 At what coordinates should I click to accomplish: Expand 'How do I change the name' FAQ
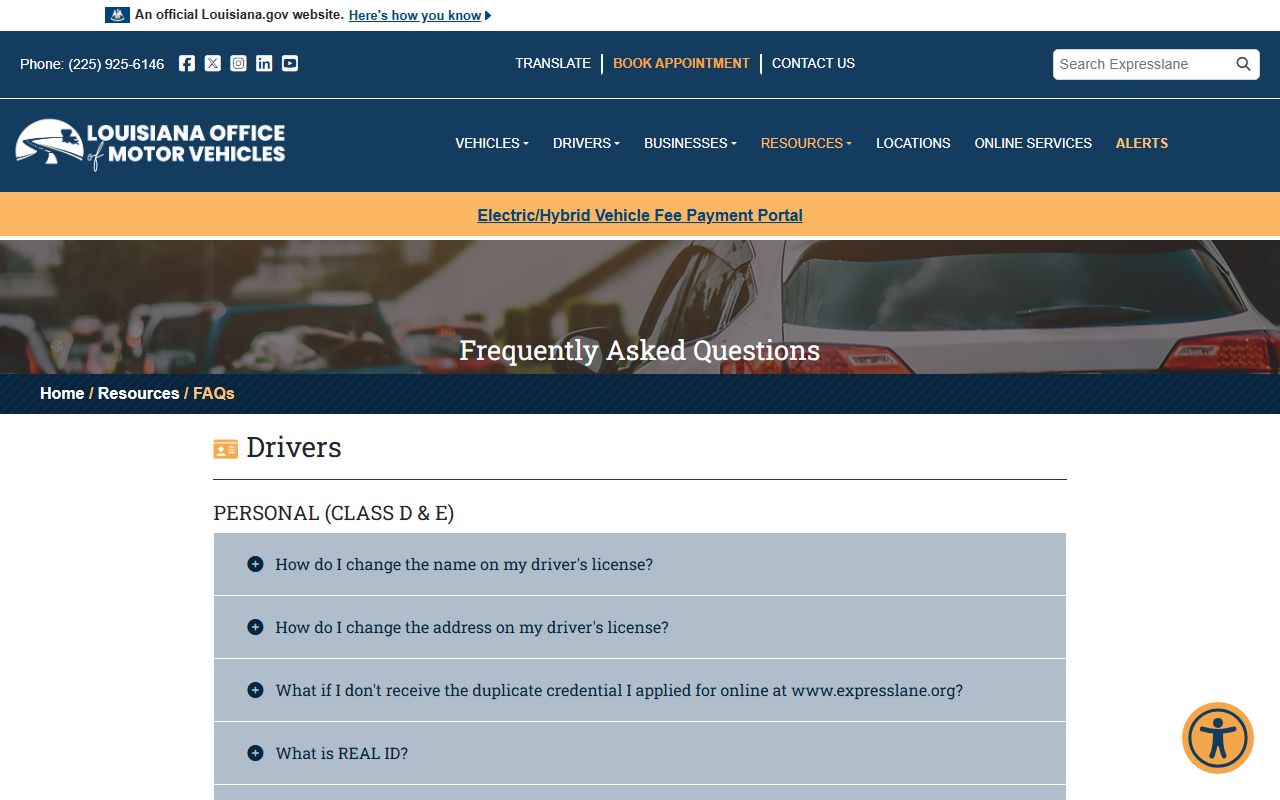tap(640, 564)
